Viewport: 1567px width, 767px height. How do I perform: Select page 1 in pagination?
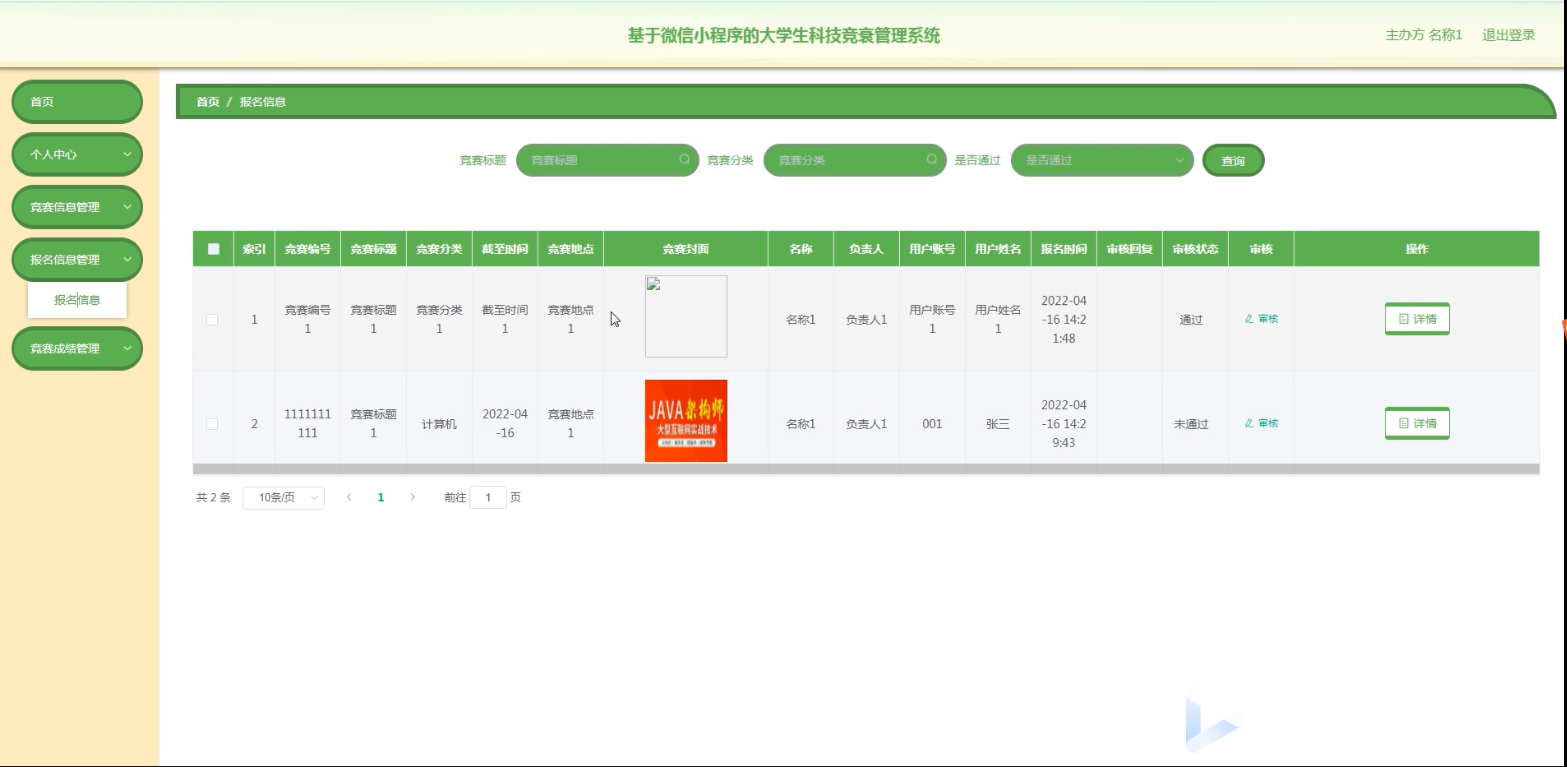381,497
